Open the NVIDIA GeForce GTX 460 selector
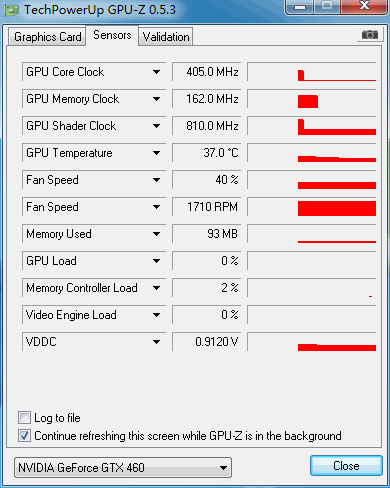This screenshot has height=488, width=390. pos(123,468)
